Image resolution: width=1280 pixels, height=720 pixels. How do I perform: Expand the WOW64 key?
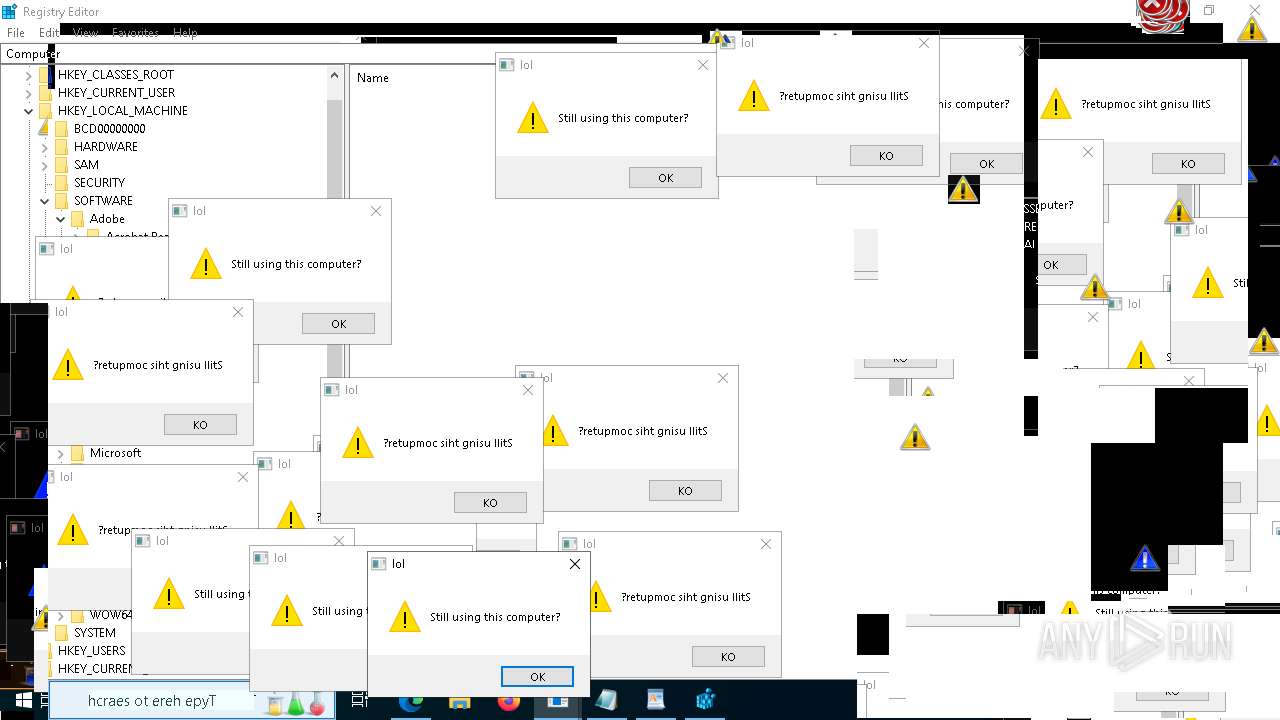pyautogui.click(x=61, y=615)
